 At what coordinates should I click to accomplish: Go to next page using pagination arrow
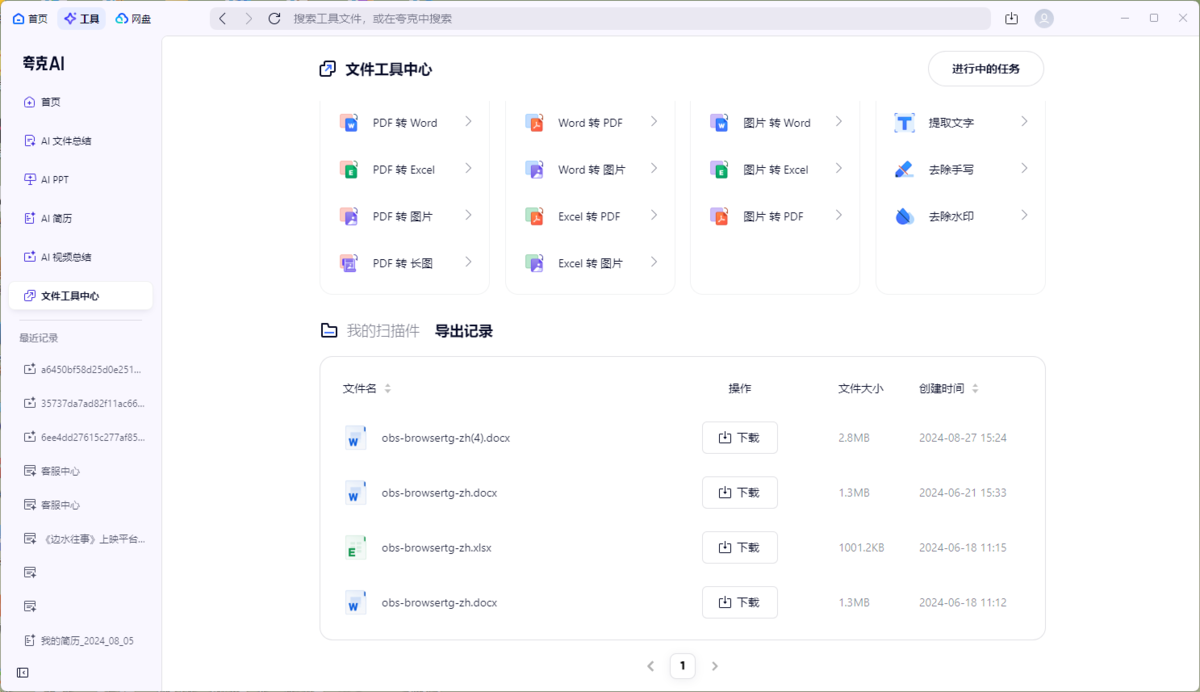(x=714, y=666)
